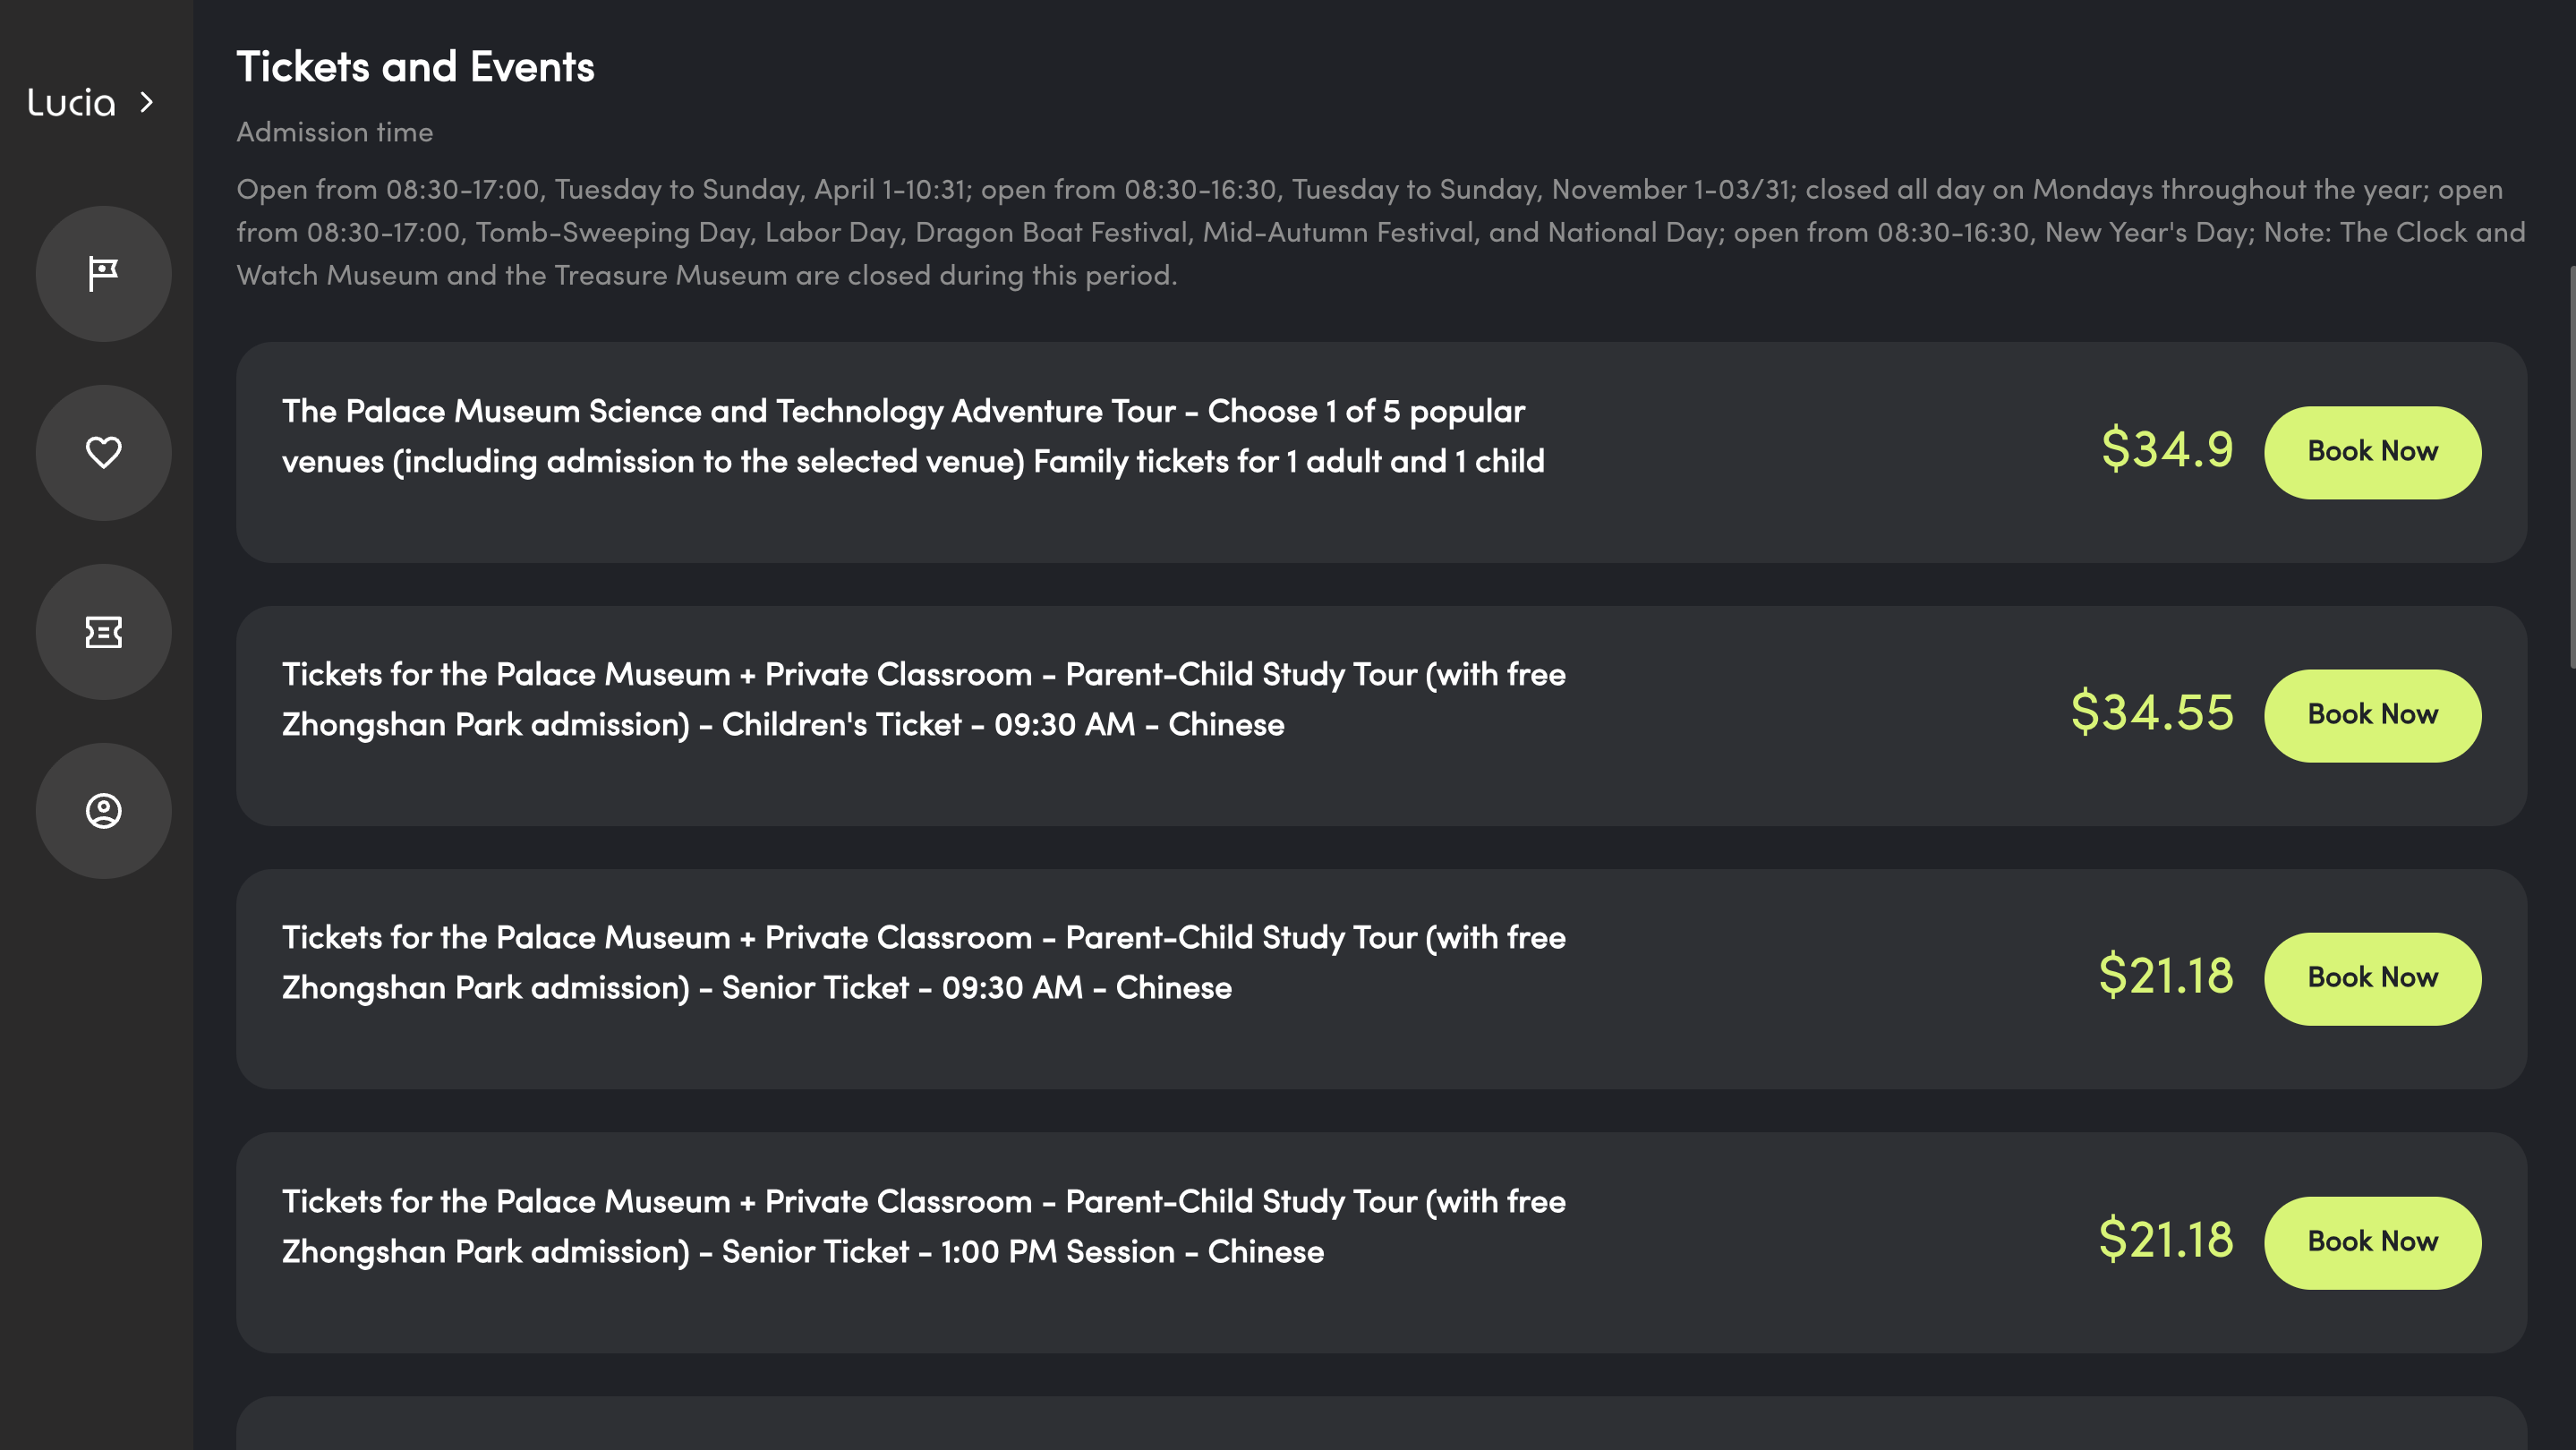Viewport: 2576px width, 1450px height.
Task: Select the Science and Technology Adventure Tour title
Action: 913,436
